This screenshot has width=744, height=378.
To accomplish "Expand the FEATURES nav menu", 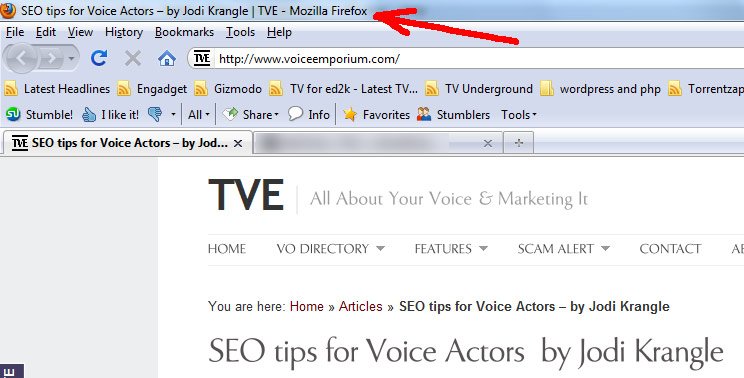I will click(x=451, y=249).
